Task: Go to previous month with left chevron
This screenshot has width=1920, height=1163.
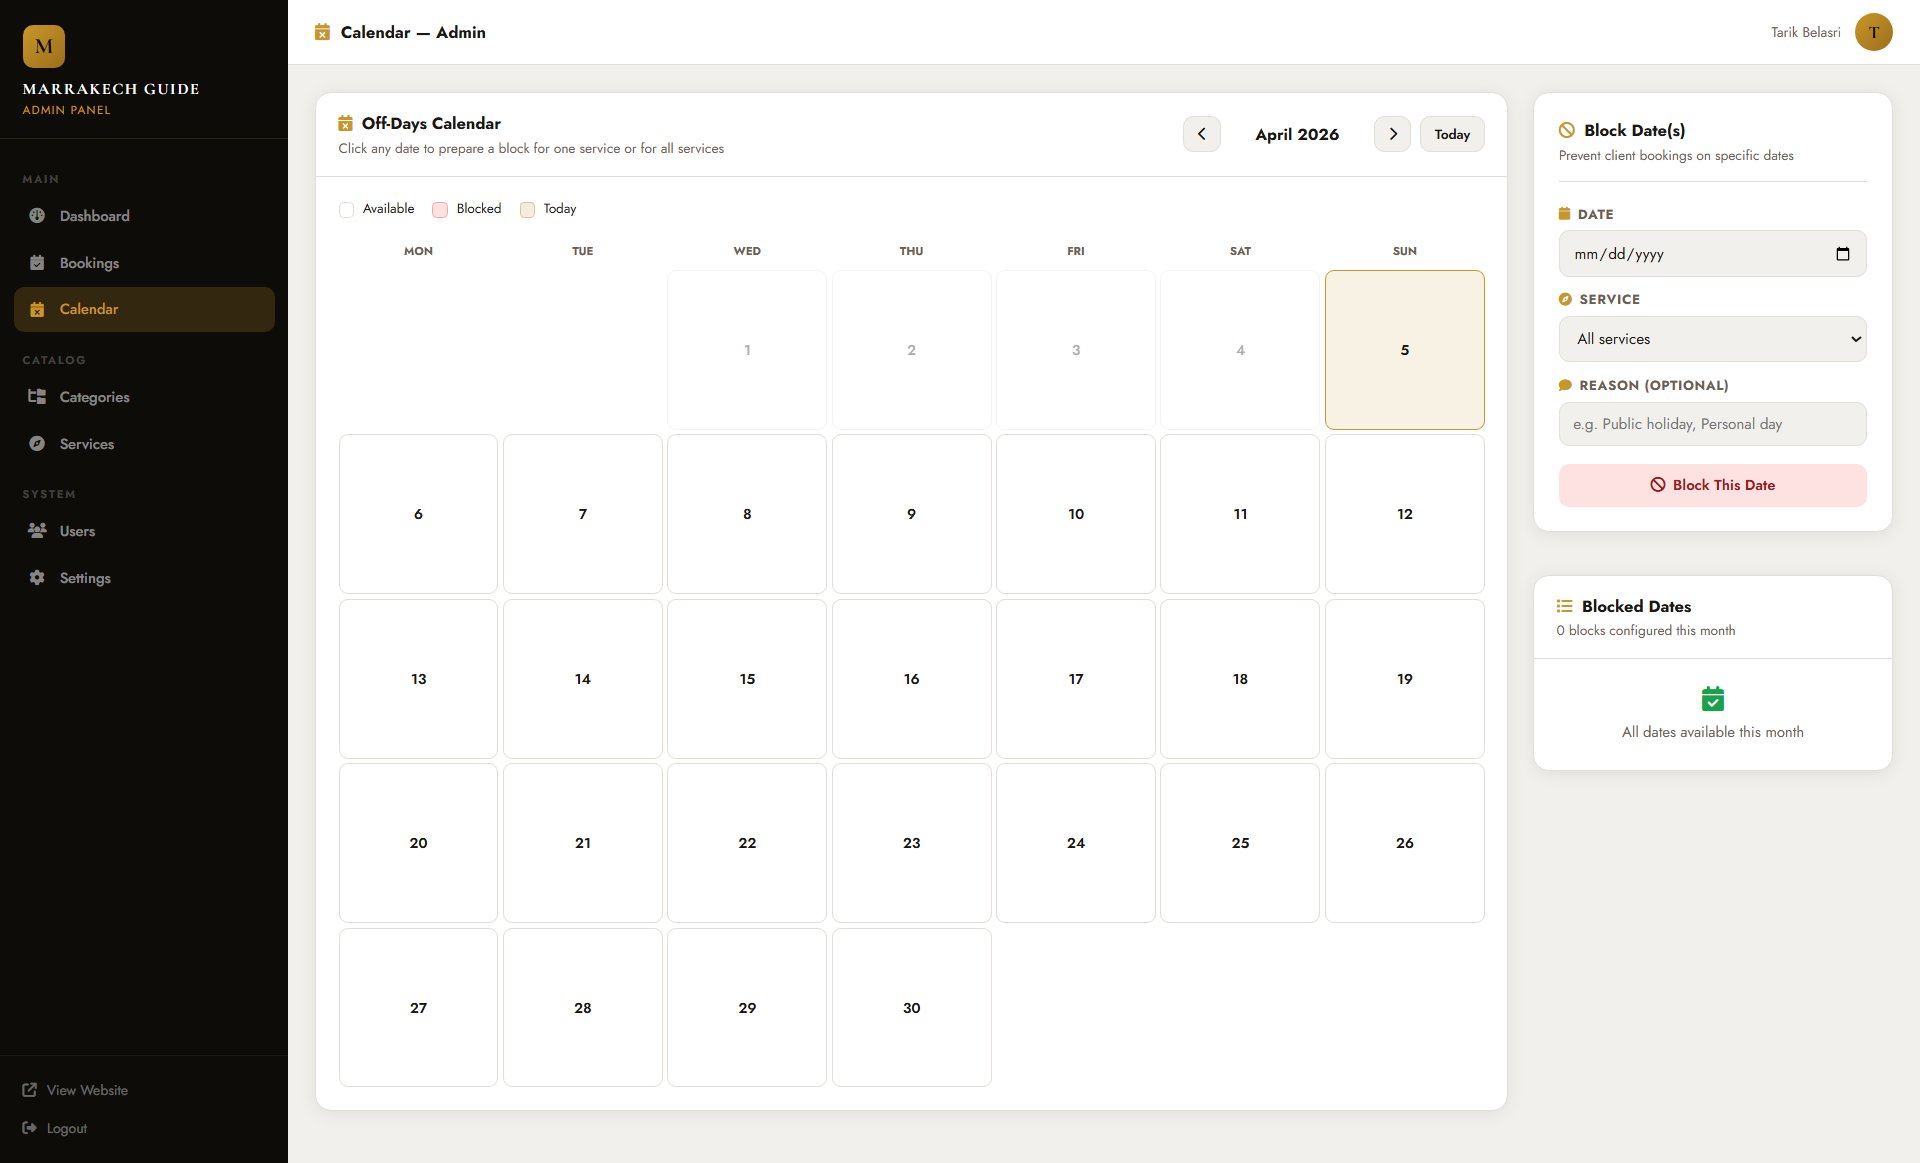Action: tap(1201, 133)
